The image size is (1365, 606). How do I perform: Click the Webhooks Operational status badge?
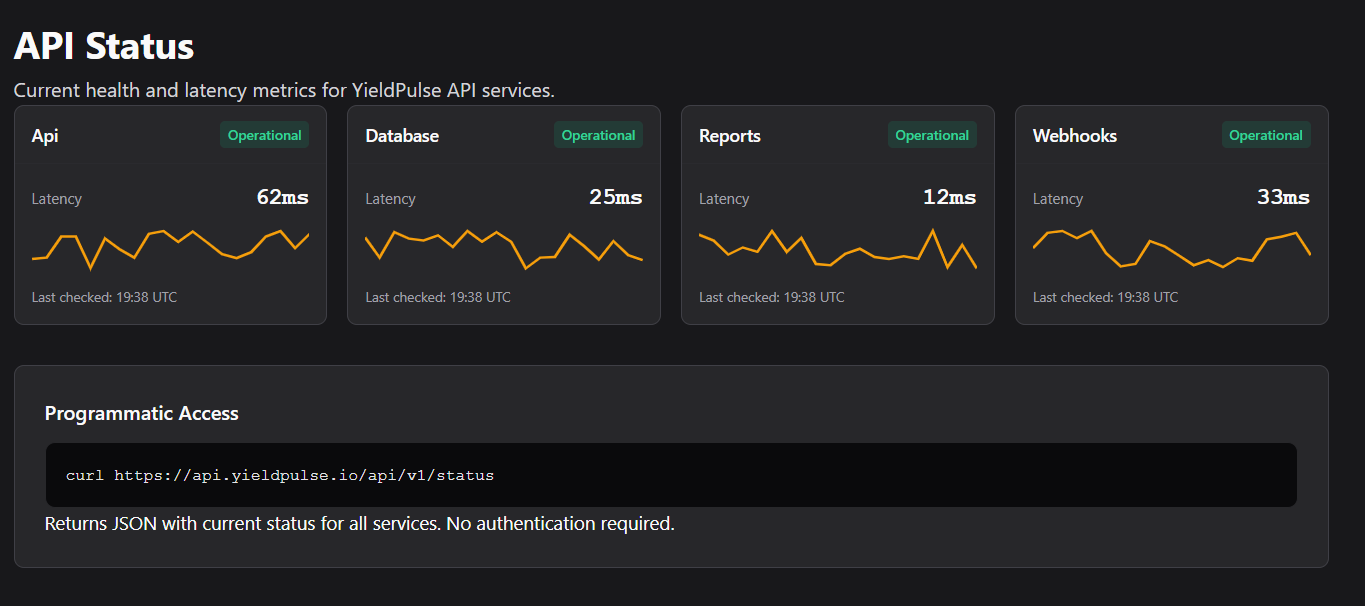[x=1265, y=135]
